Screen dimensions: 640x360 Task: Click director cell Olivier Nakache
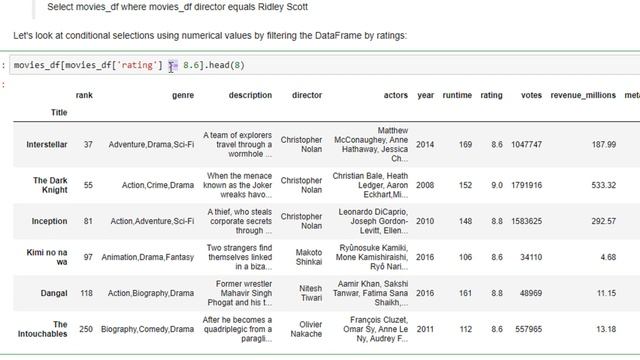[307, 329]
